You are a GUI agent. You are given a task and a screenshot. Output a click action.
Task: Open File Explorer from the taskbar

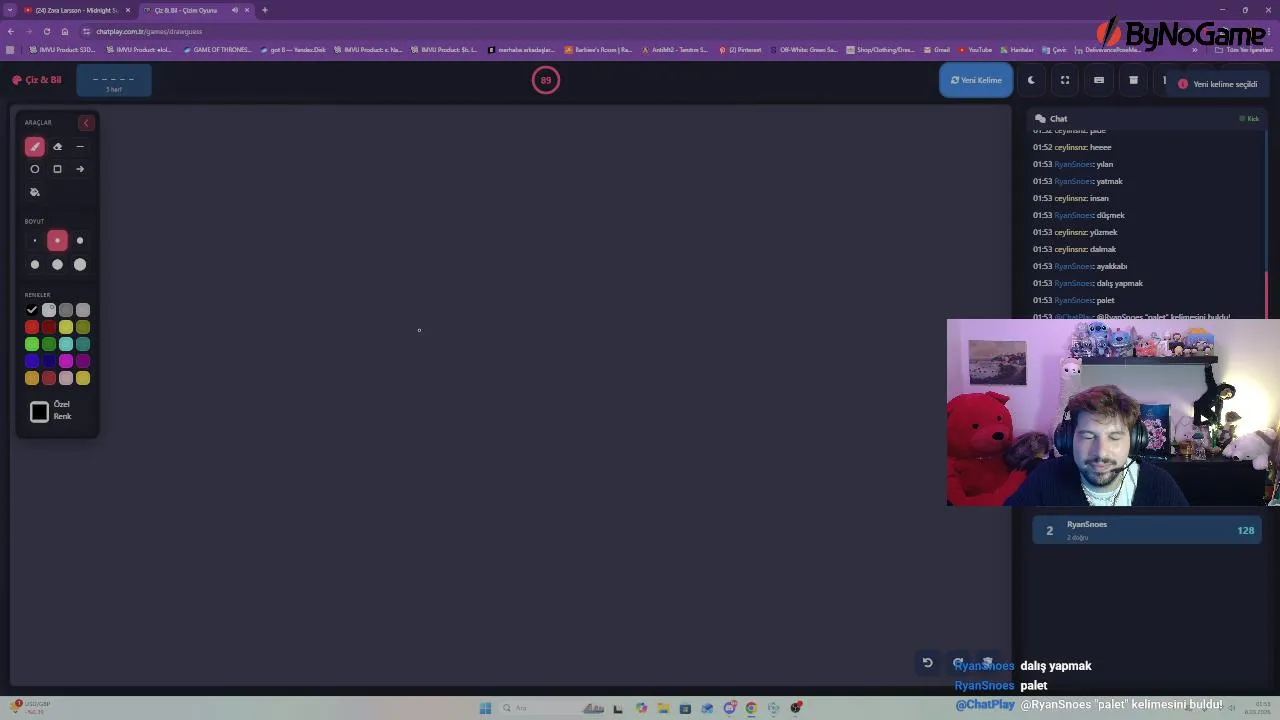[x=663, y=708]
